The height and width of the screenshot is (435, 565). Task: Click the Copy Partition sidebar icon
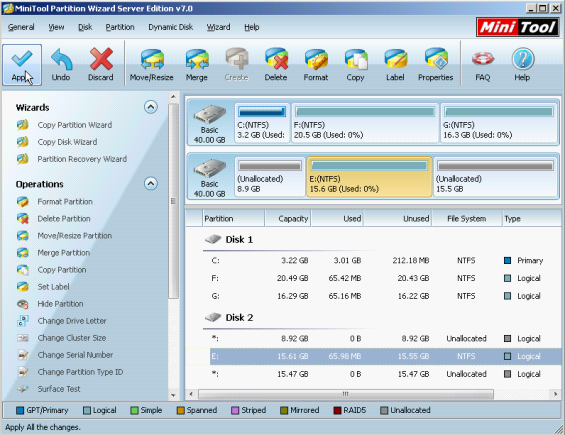pyautogui.click(x=23, y=270)
